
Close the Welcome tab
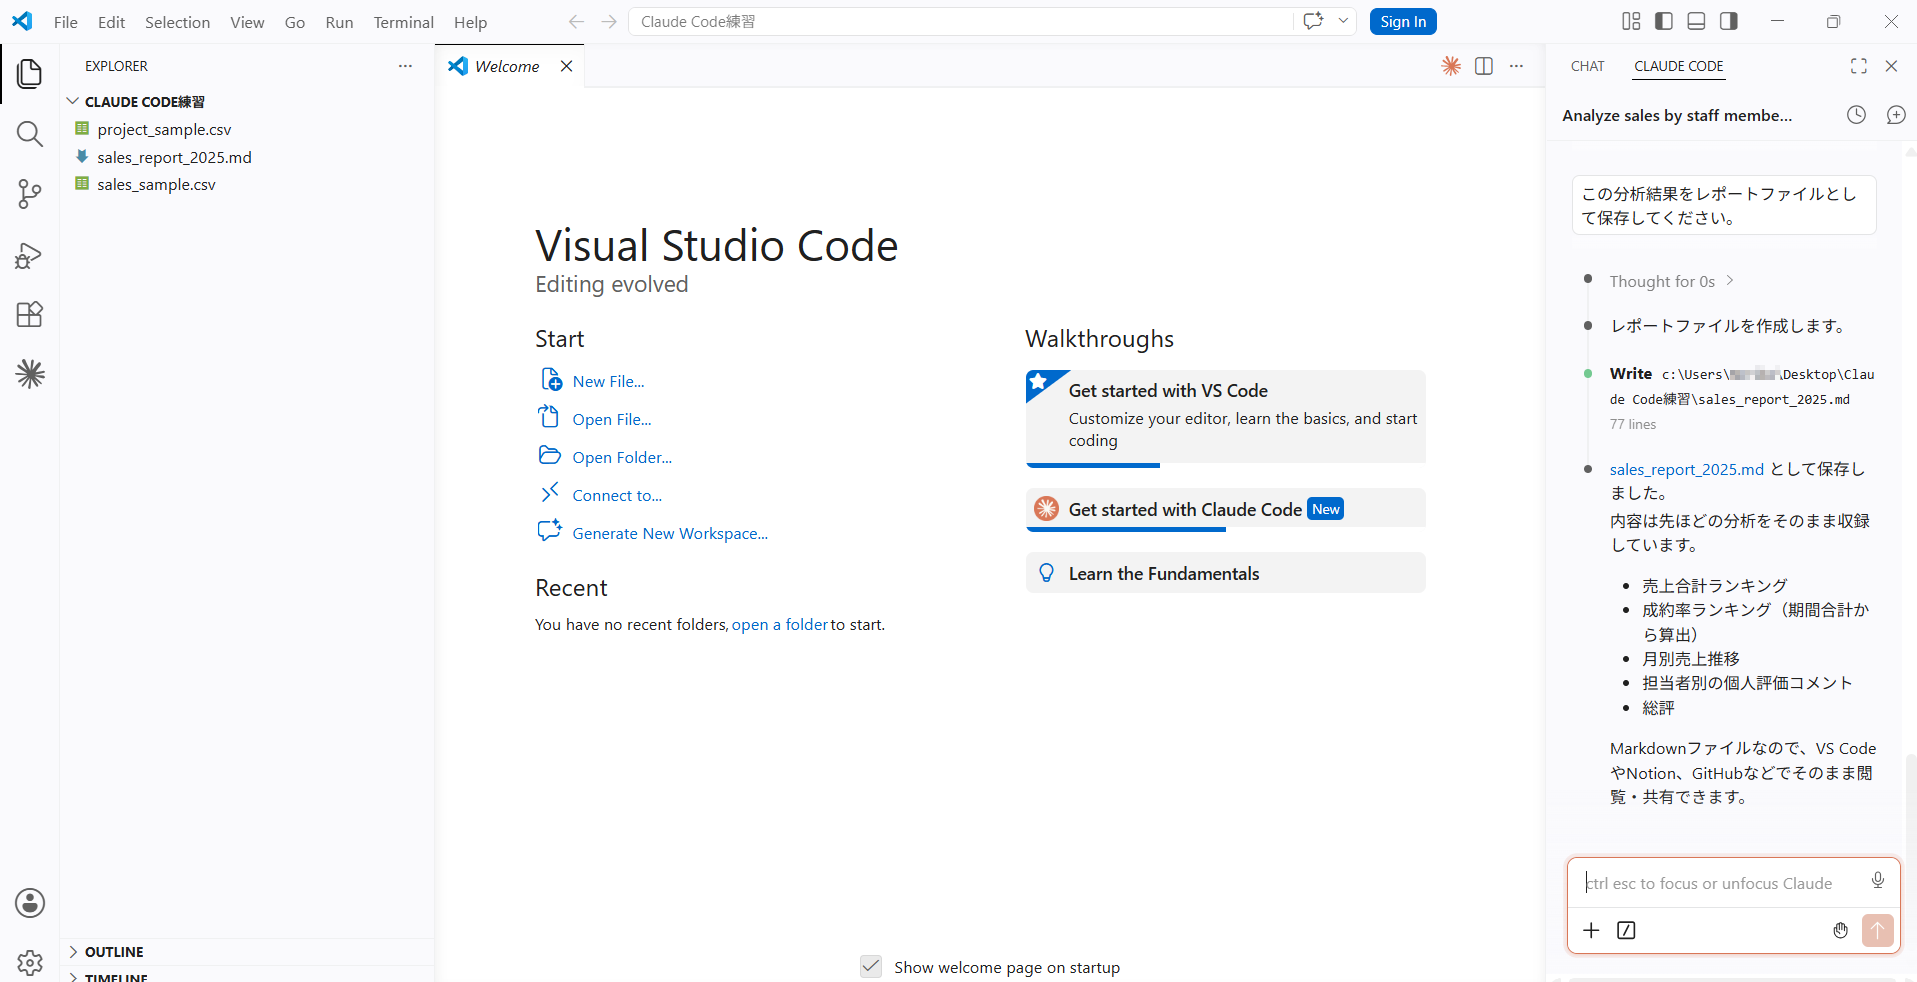pos(566,66)
